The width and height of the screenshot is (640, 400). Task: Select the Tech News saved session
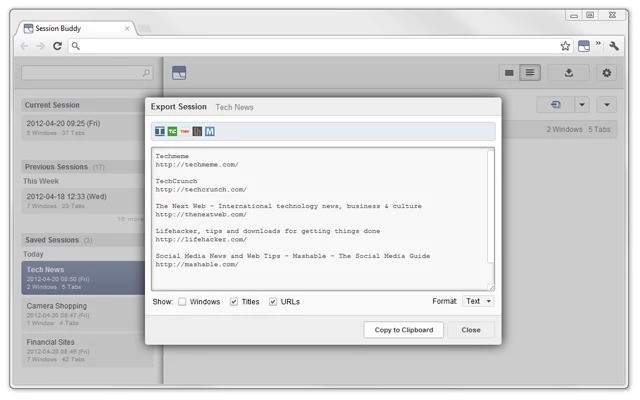83,278
